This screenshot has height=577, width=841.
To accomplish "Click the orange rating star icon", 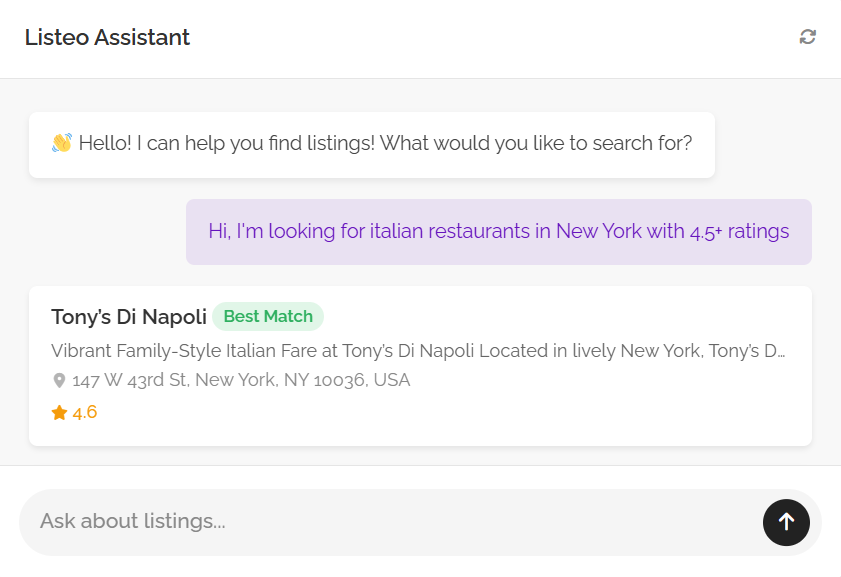I will [59, 412].
